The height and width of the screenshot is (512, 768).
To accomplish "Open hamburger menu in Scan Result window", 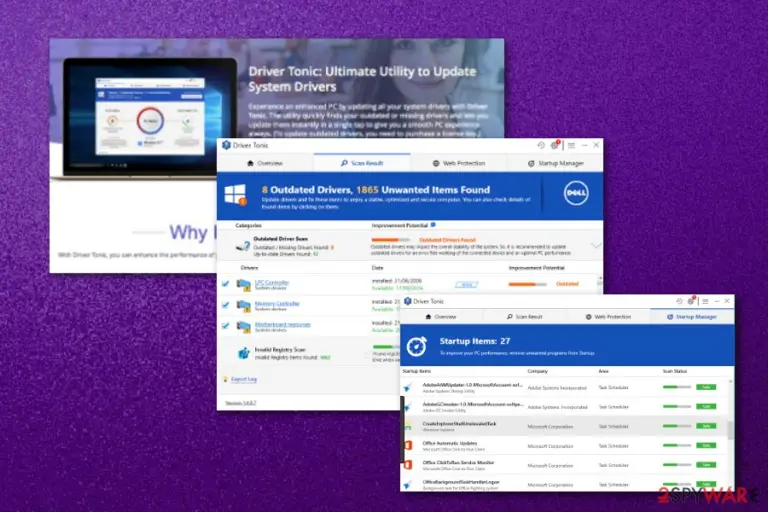I will point(571,146).
